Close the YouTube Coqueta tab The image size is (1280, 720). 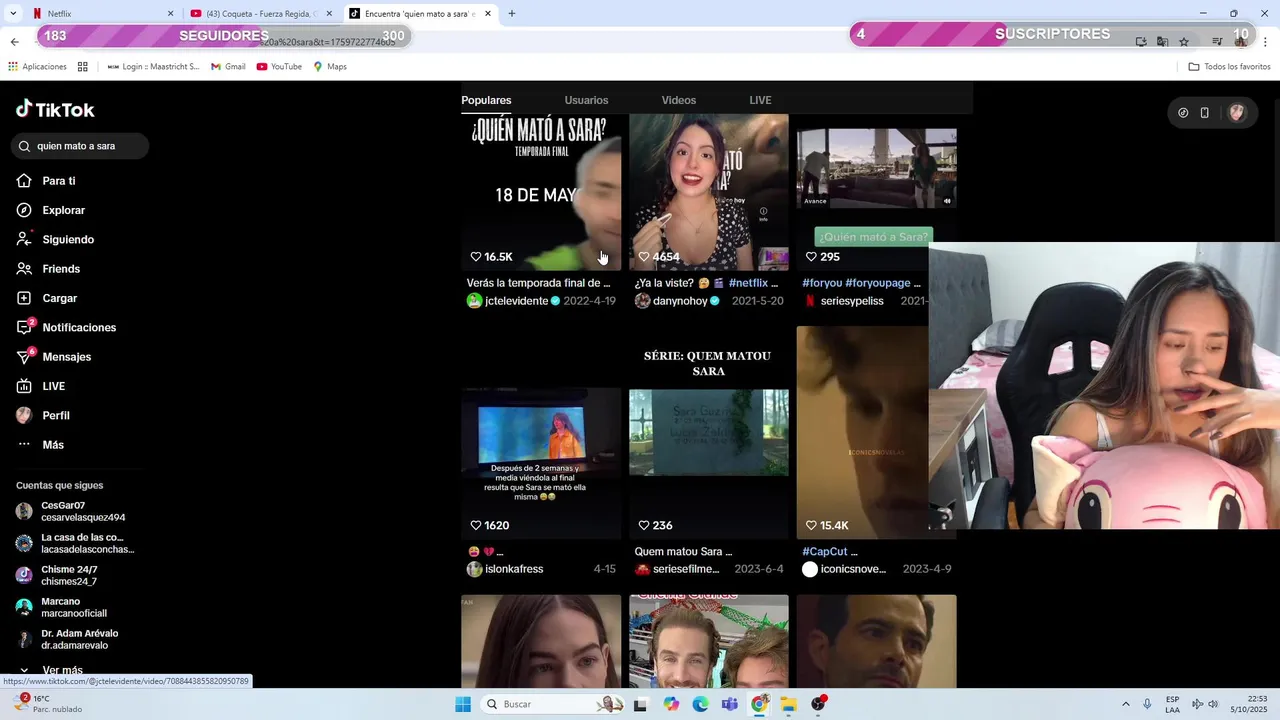pos(329,14)
